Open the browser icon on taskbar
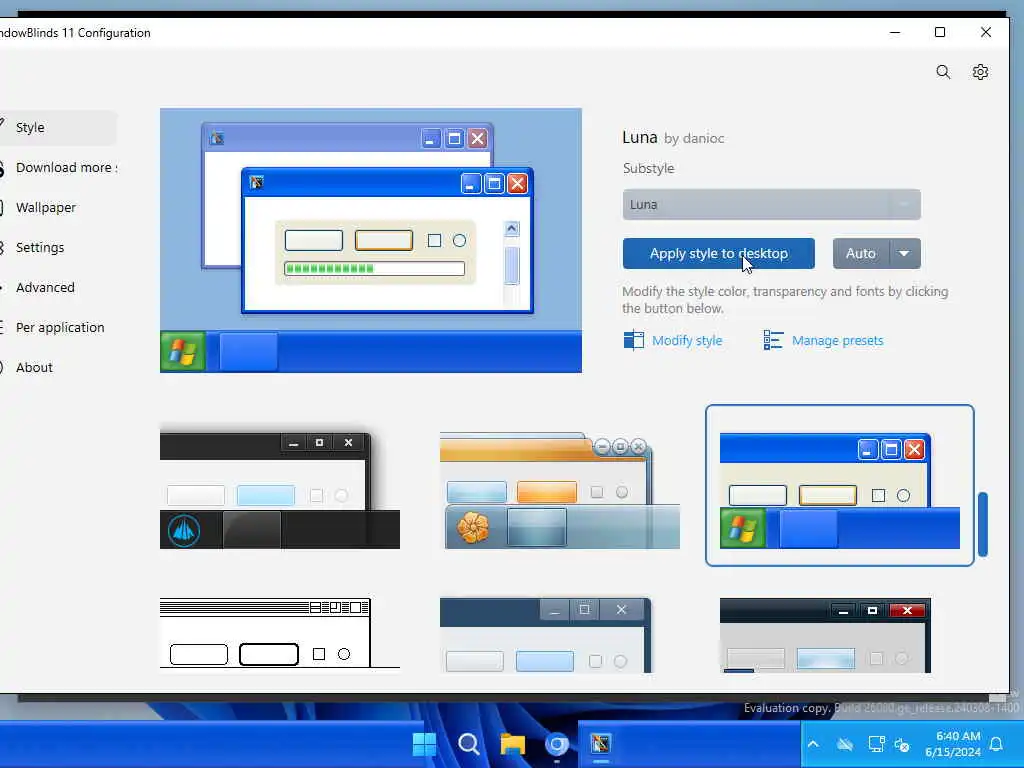Image resolution: width=1024 pixels, height=768 pixels. 557,744
